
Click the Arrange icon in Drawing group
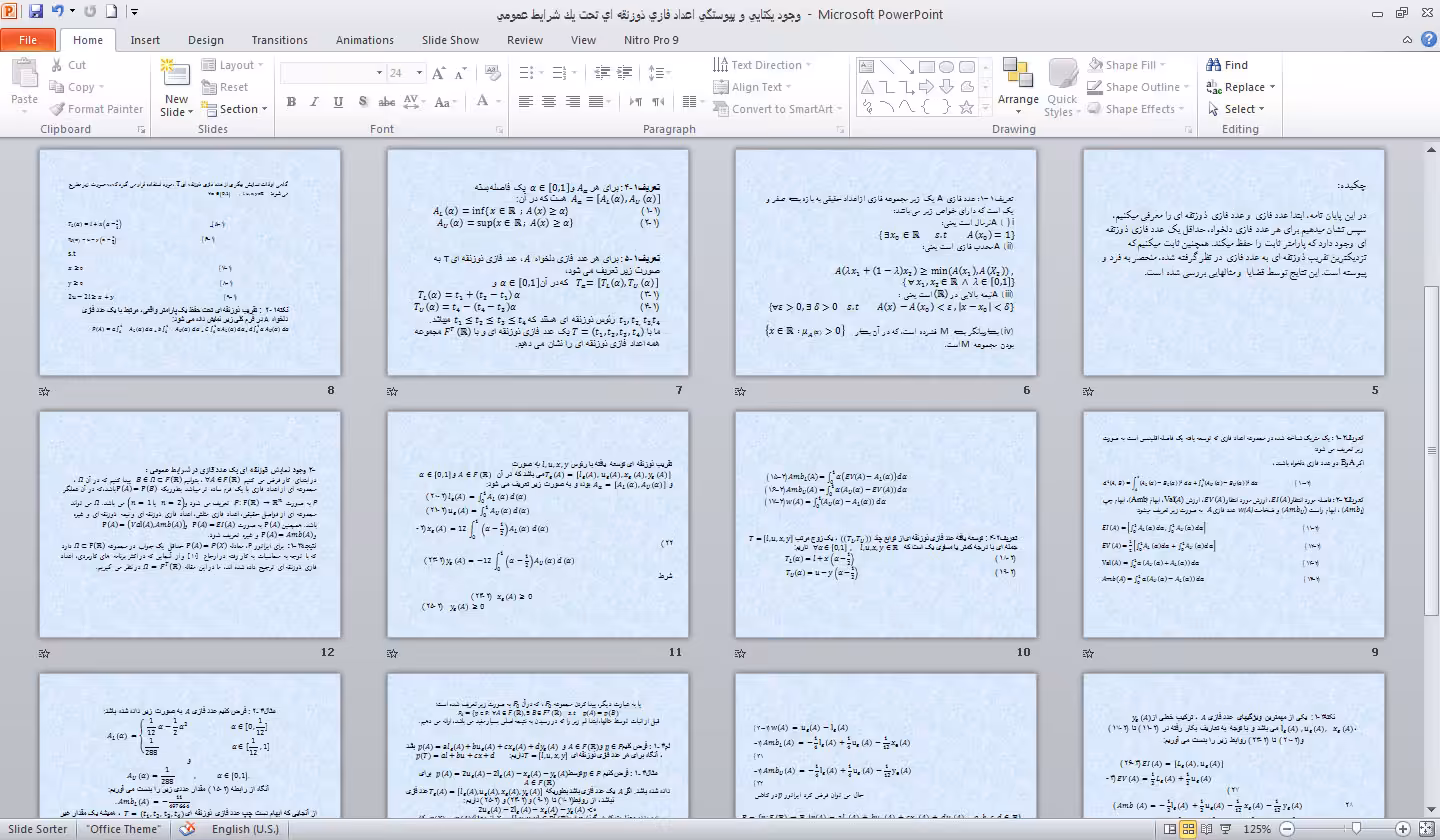point(1018,85)
